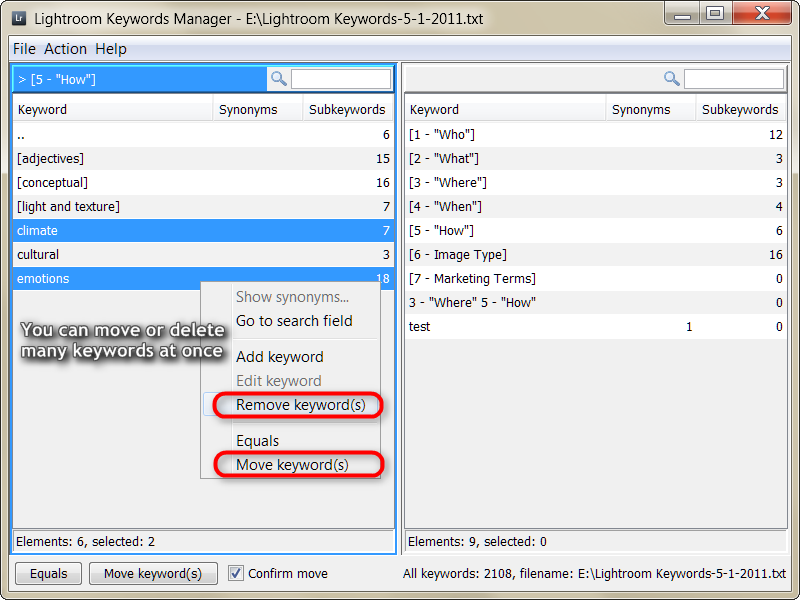Choose Move keyword(s) in context menu
Screen dimensions: 800x600
(292, 465)
